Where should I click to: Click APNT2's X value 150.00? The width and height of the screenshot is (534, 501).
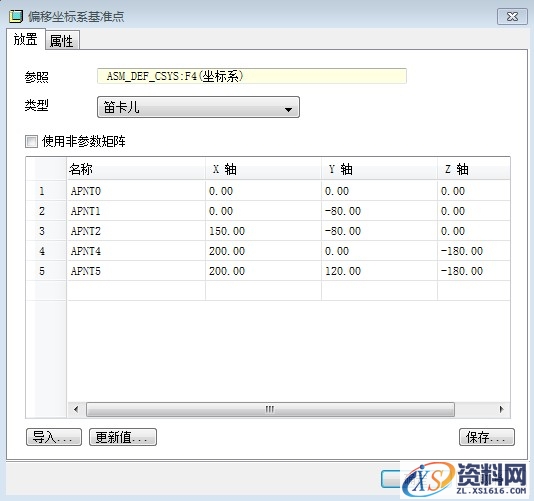[x=263, y=231]
